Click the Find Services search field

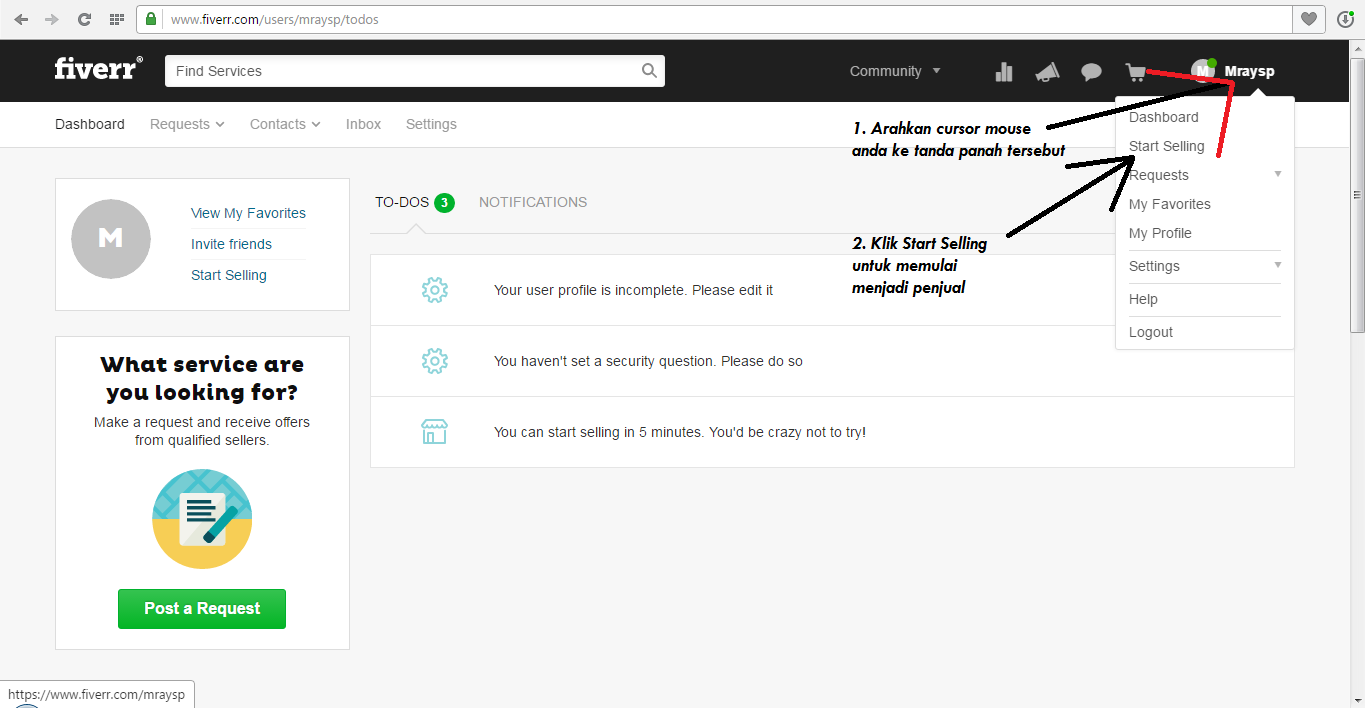pyautogui.click(x=414, y=71)
